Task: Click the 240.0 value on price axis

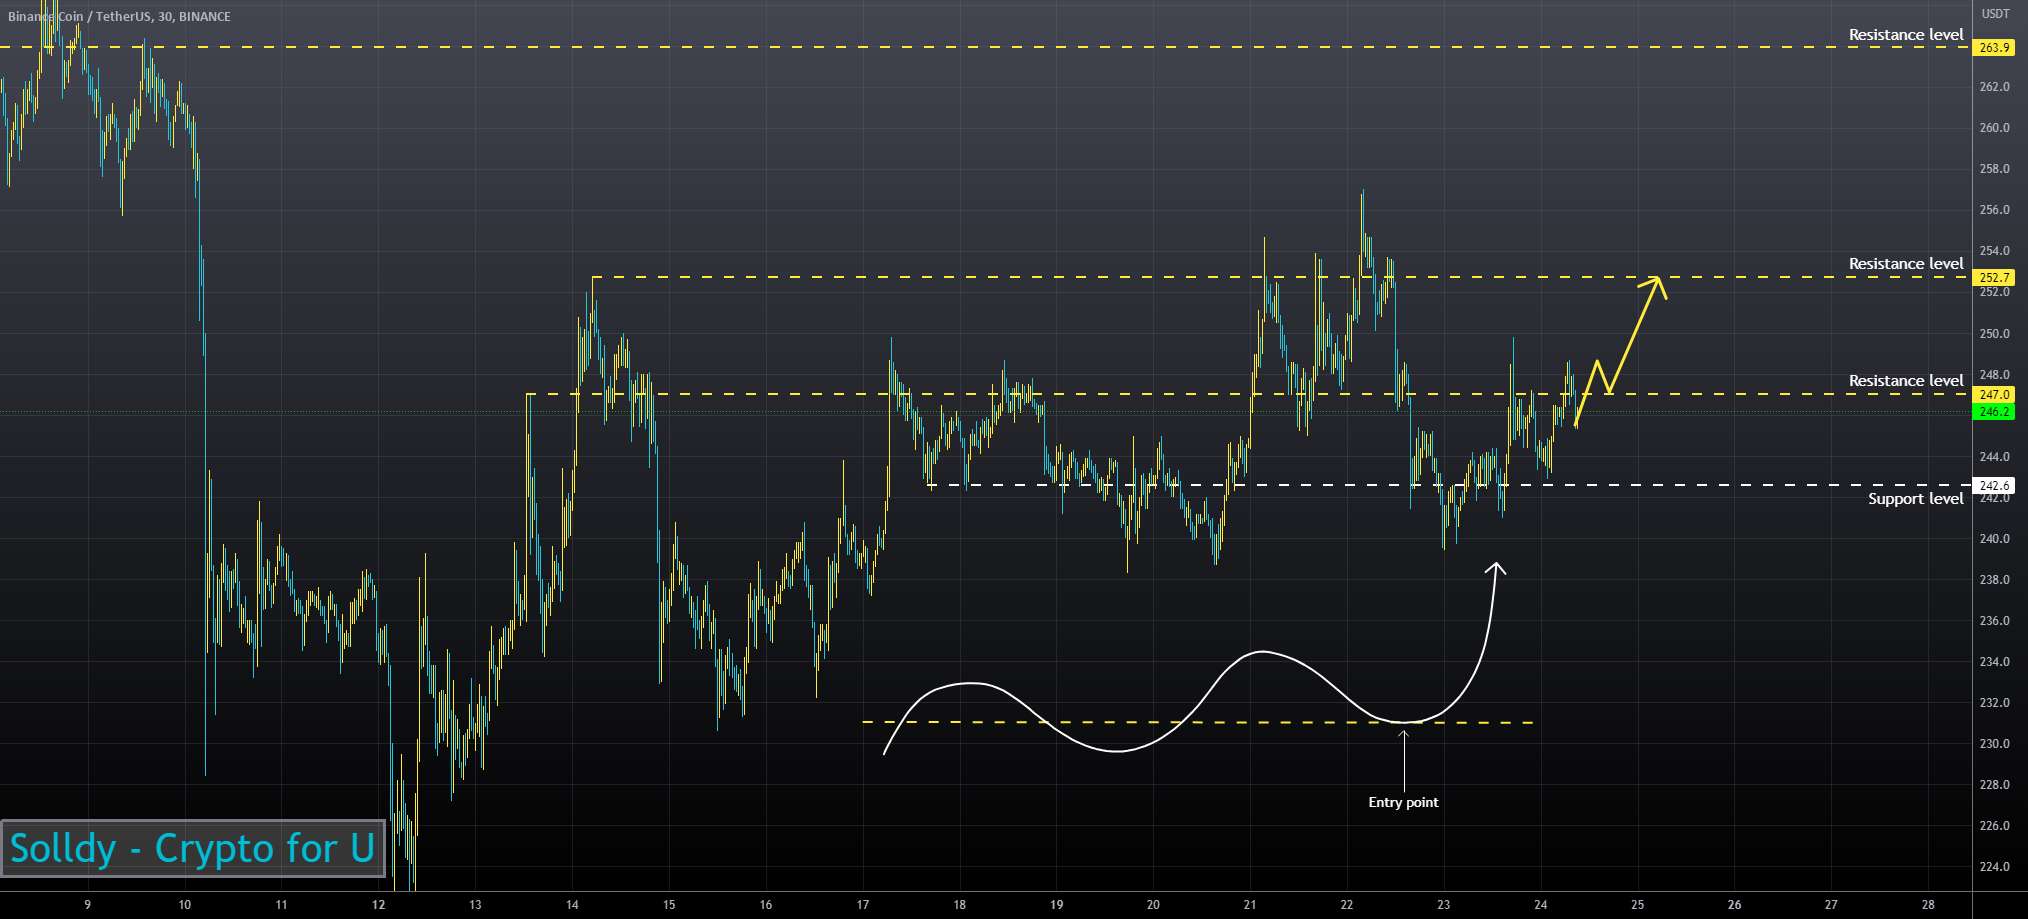Action: pyautogui.click(x=1994, y=539)
